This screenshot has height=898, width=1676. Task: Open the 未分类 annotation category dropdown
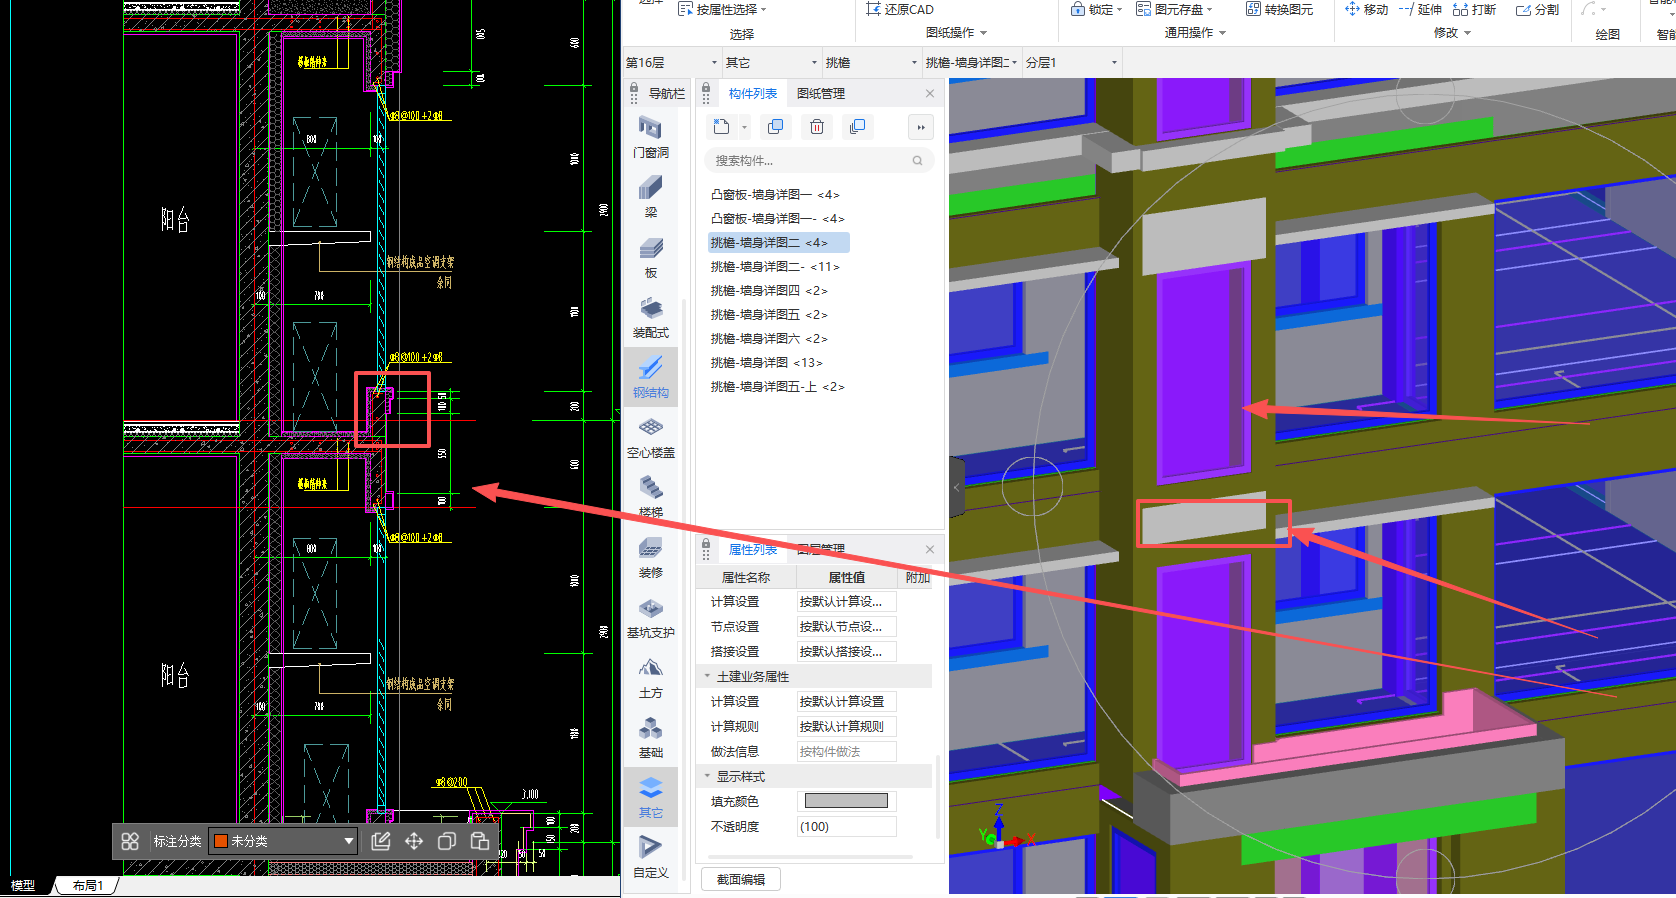(x=284, y=841)
